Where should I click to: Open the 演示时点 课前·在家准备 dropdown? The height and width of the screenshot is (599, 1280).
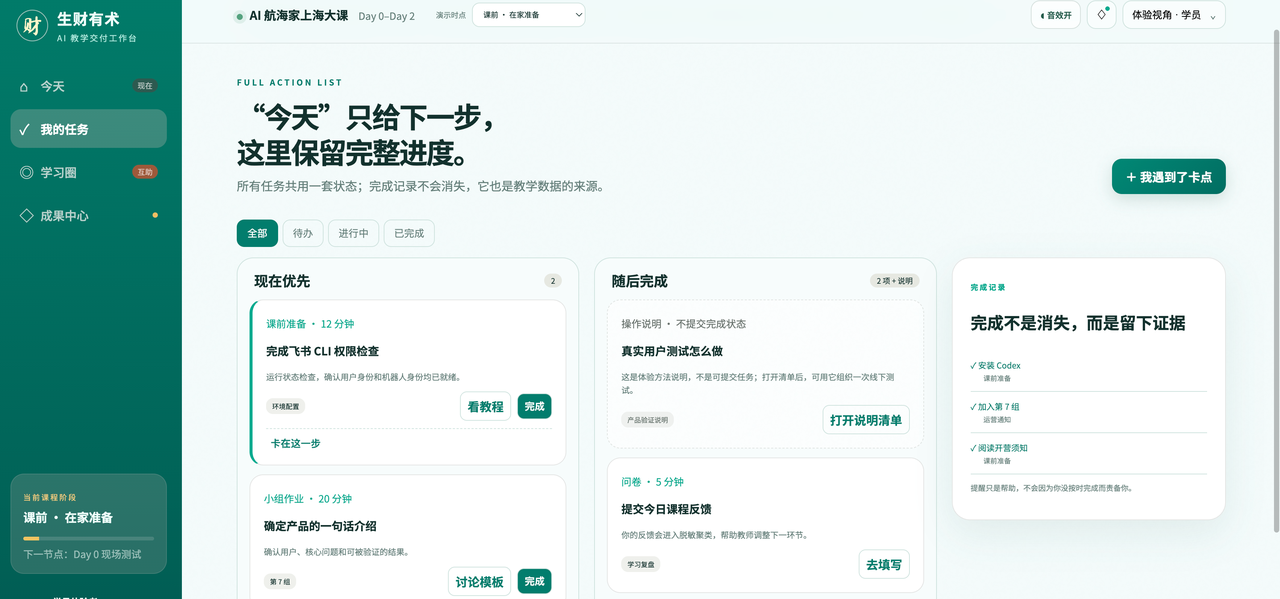point(528,15)
